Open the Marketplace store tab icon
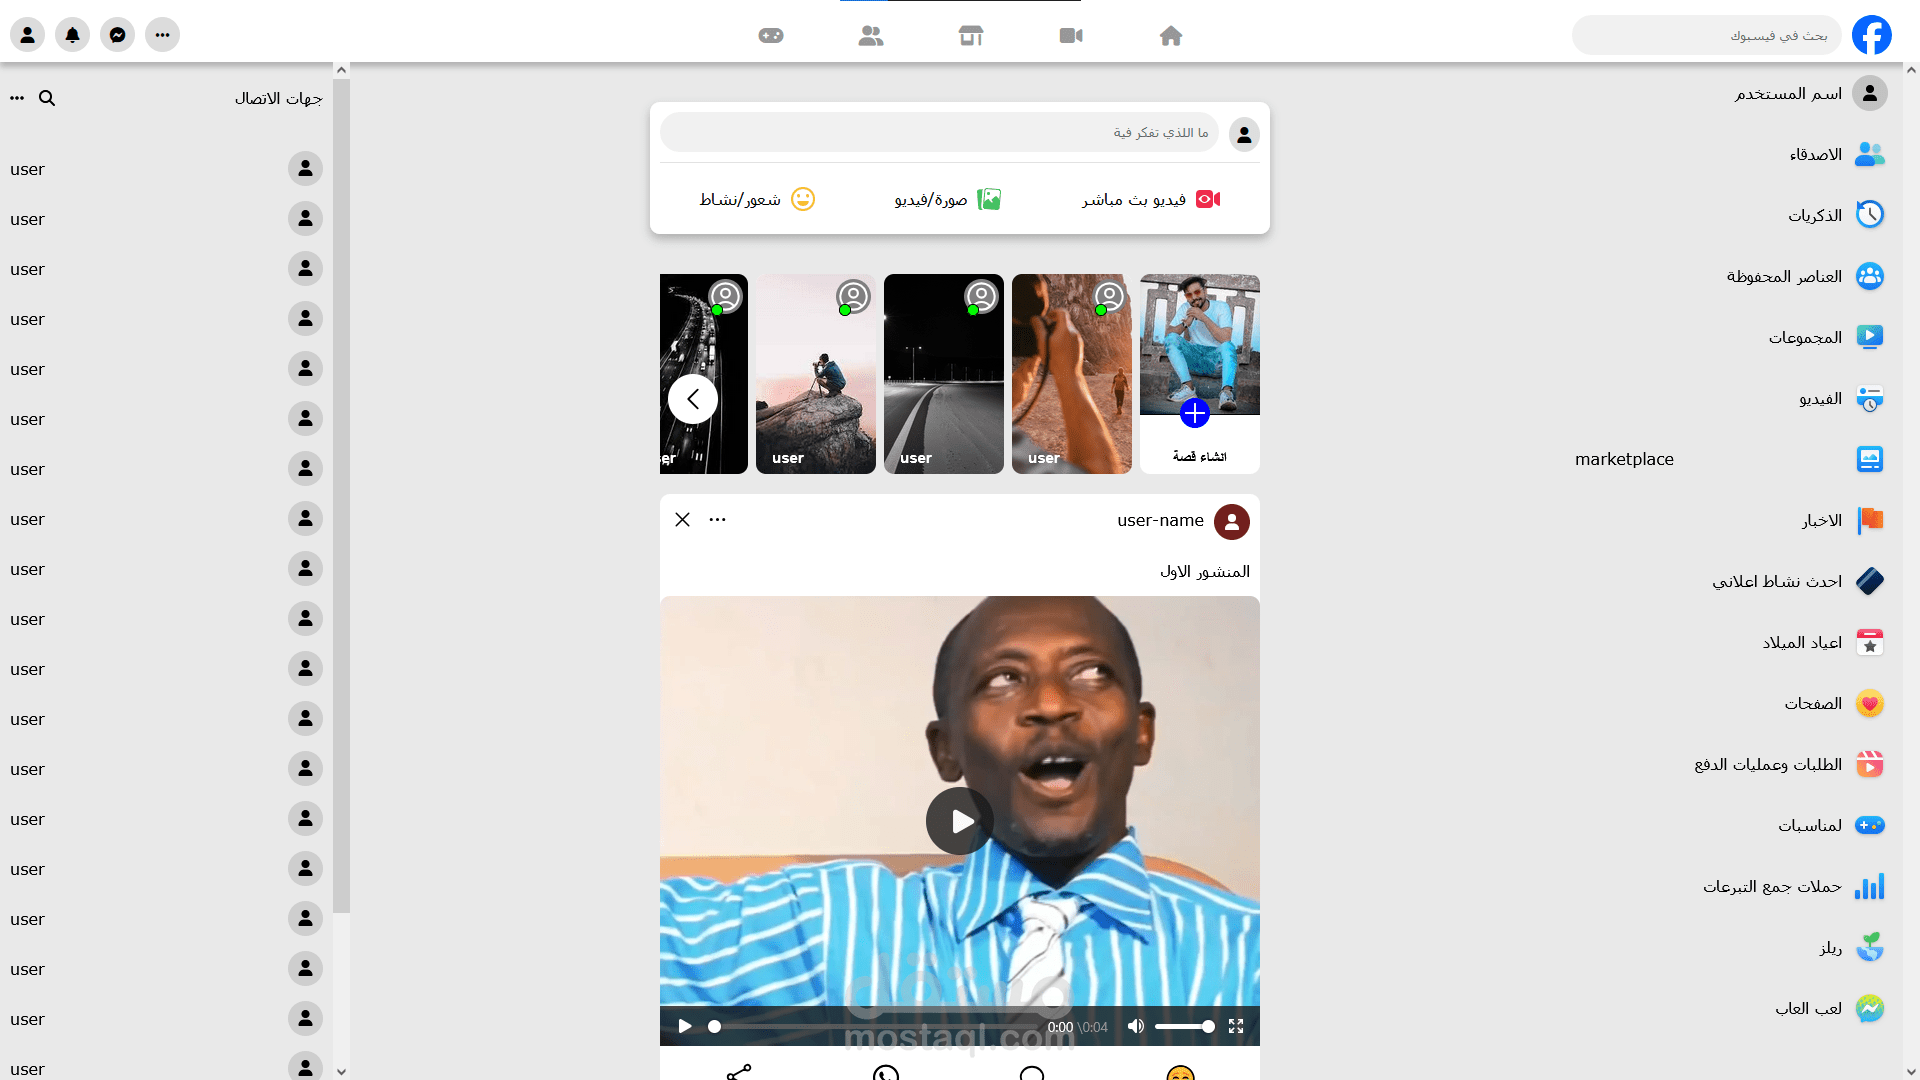 [971, 36]
